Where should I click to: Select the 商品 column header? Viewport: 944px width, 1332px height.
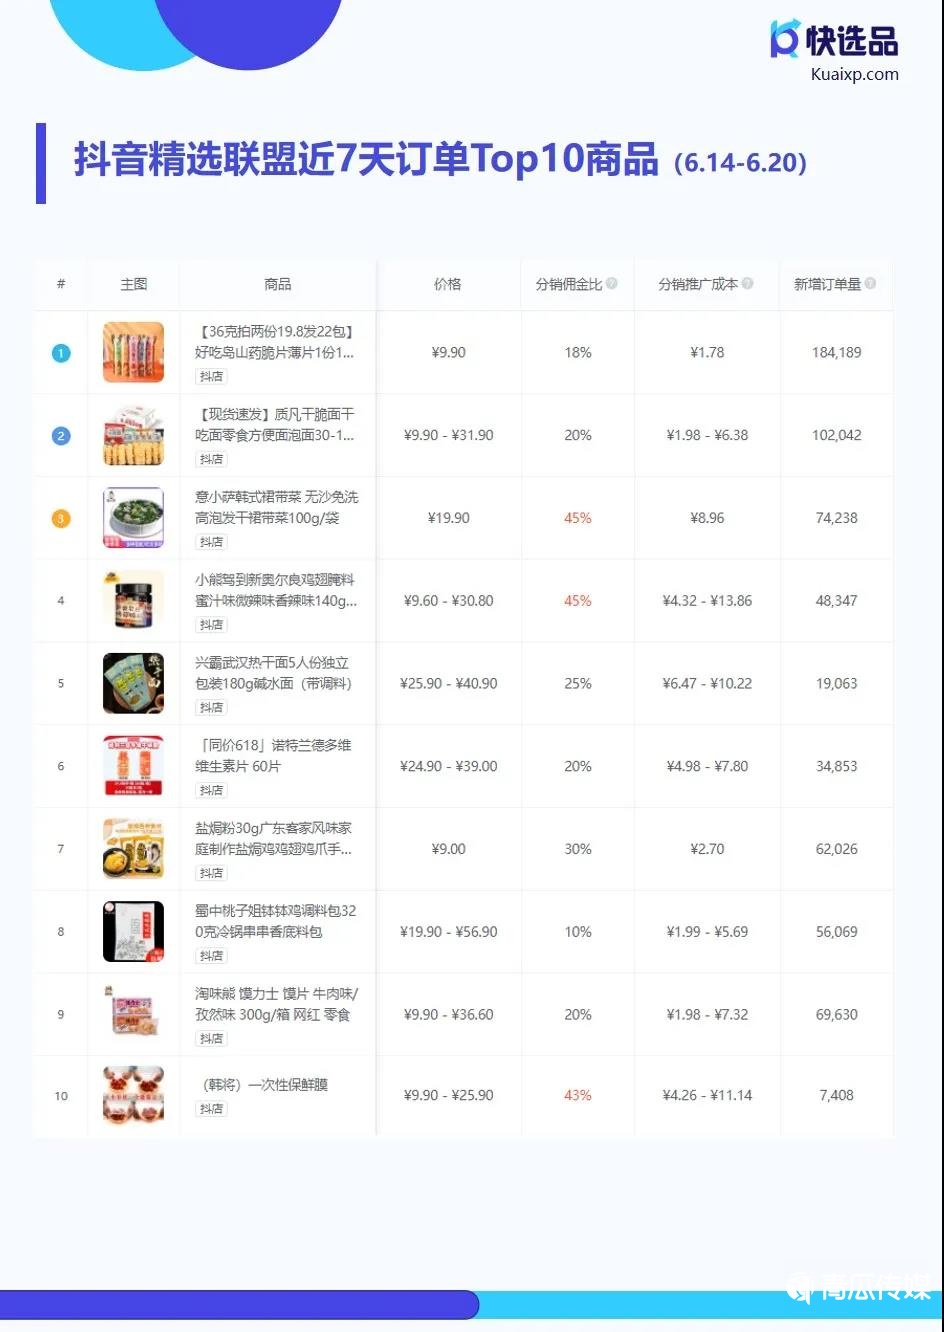[x=278, y=284]
